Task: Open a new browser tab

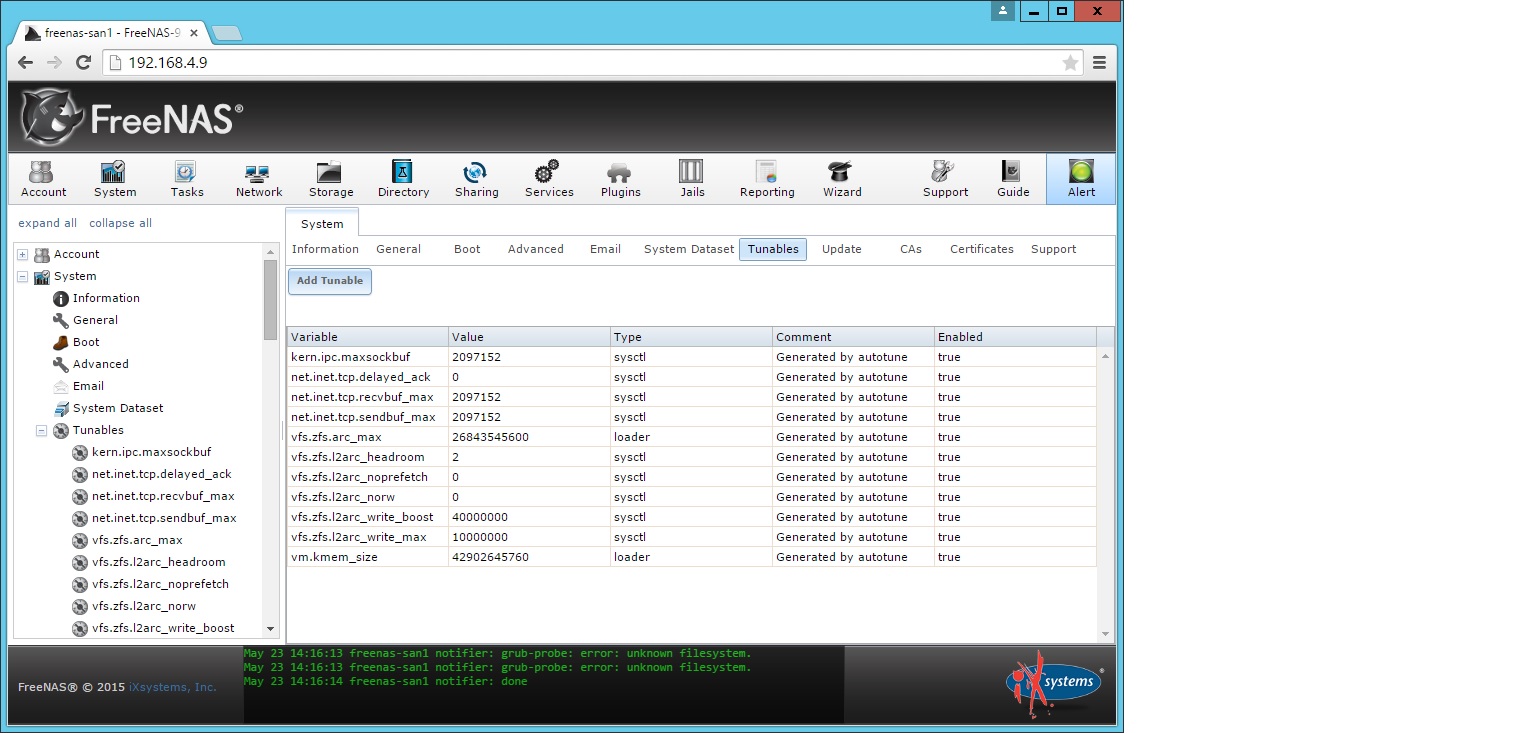Action: coord(227,33)
